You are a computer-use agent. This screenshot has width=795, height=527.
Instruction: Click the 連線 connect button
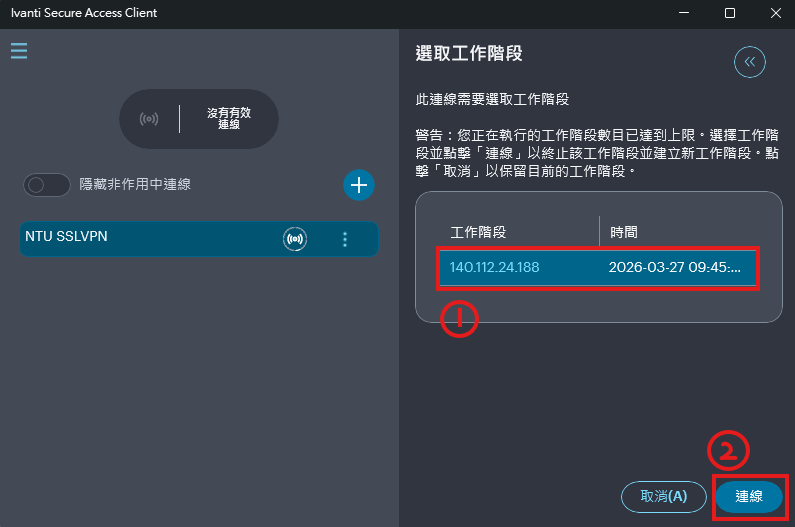coord(749,496)
